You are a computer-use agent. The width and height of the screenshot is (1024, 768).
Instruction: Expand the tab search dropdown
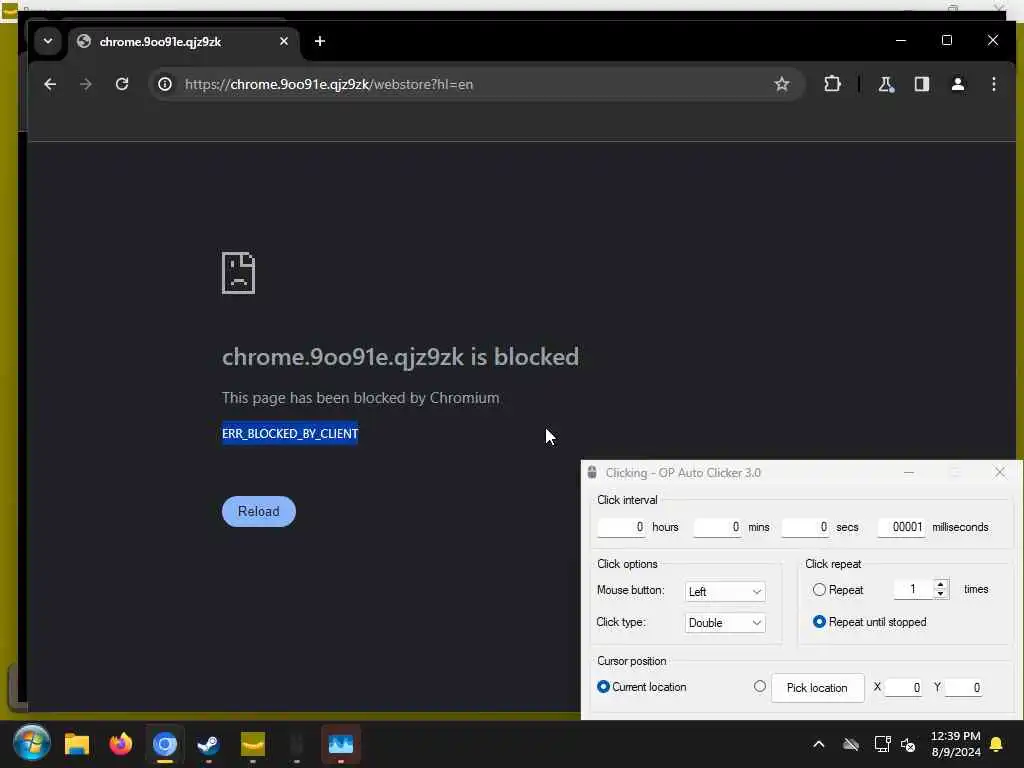(x=48, y=41)
